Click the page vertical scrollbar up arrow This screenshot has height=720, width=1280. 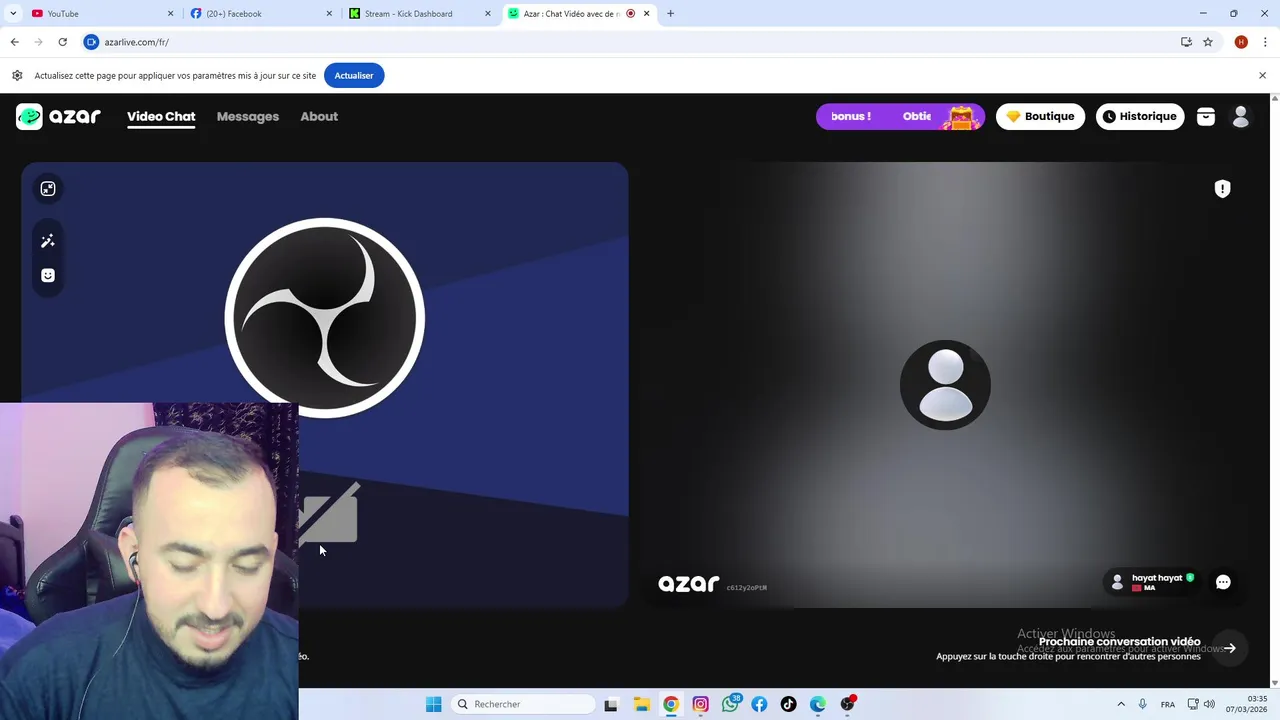click(1274, 99)
